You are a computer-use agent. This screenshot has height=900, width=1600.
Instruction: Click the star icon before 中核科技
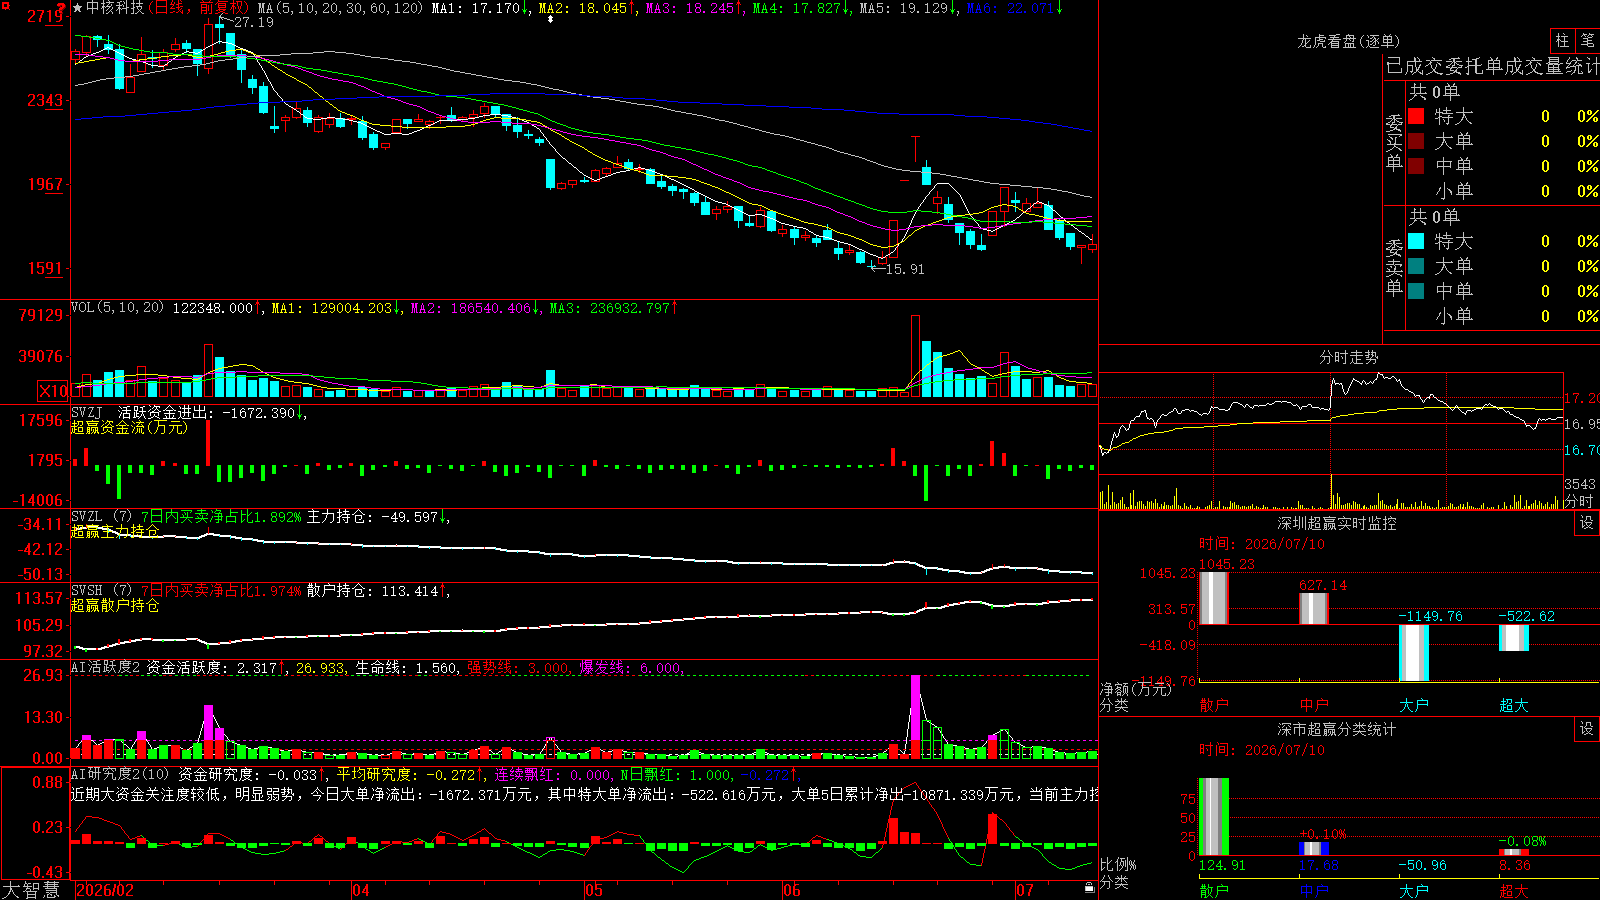pyautogui.click(x=78, y=8)
